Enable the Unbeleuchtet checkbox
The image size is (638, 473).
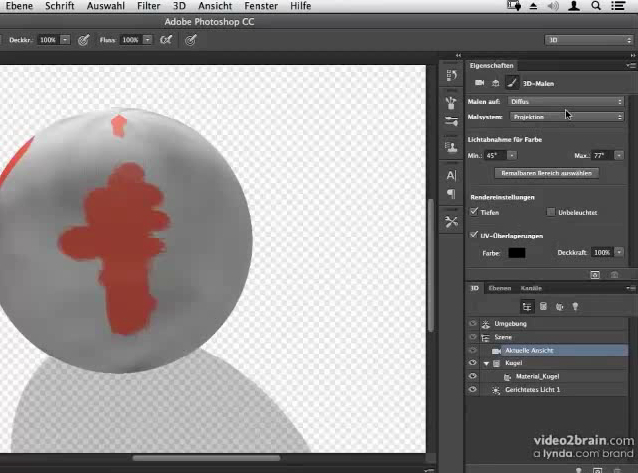click(550, 212)
